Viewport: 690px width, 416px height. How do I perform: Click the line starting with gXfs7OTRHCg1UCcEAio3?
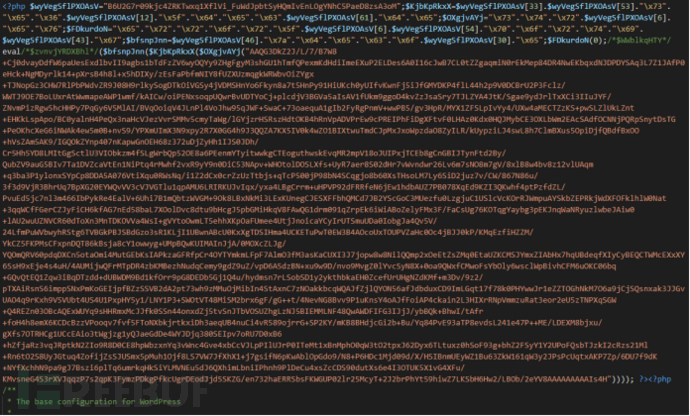(142, 334)
